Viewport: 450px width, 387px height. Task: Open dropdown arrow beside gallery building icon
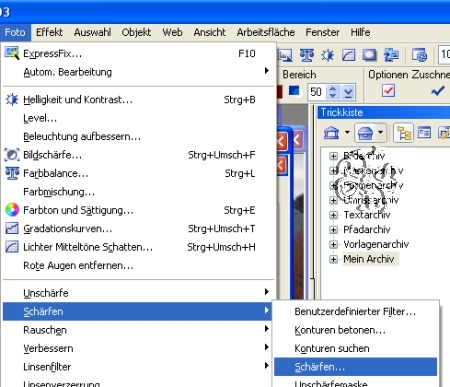pyautogui.click(x=347, y=133)
